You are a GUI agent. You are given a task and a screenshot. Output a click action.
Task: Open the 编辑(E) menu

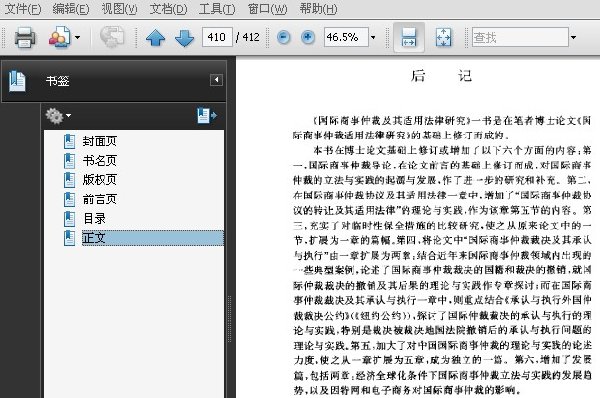tap(71, 8)
